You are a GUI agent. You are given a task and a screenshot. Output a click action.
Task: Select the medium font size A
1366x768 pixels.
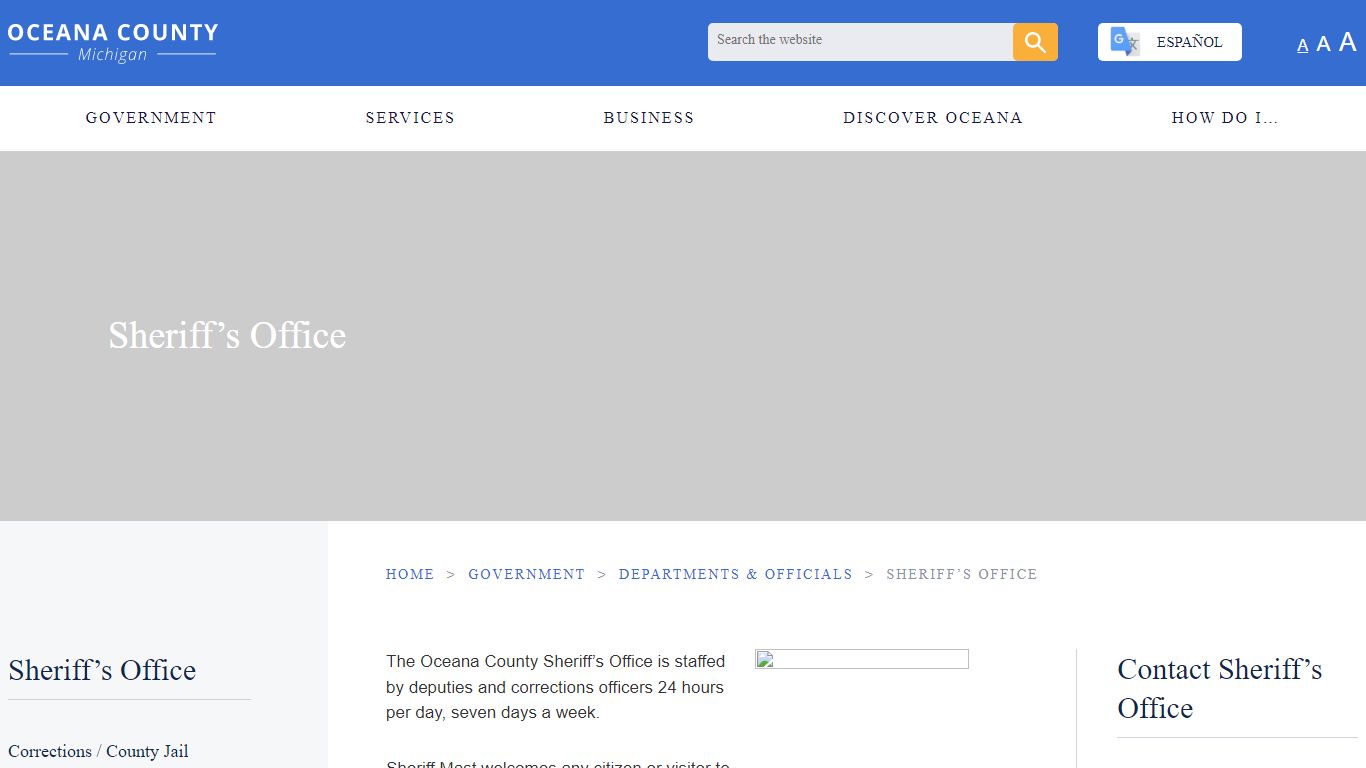coord(1323,43)
